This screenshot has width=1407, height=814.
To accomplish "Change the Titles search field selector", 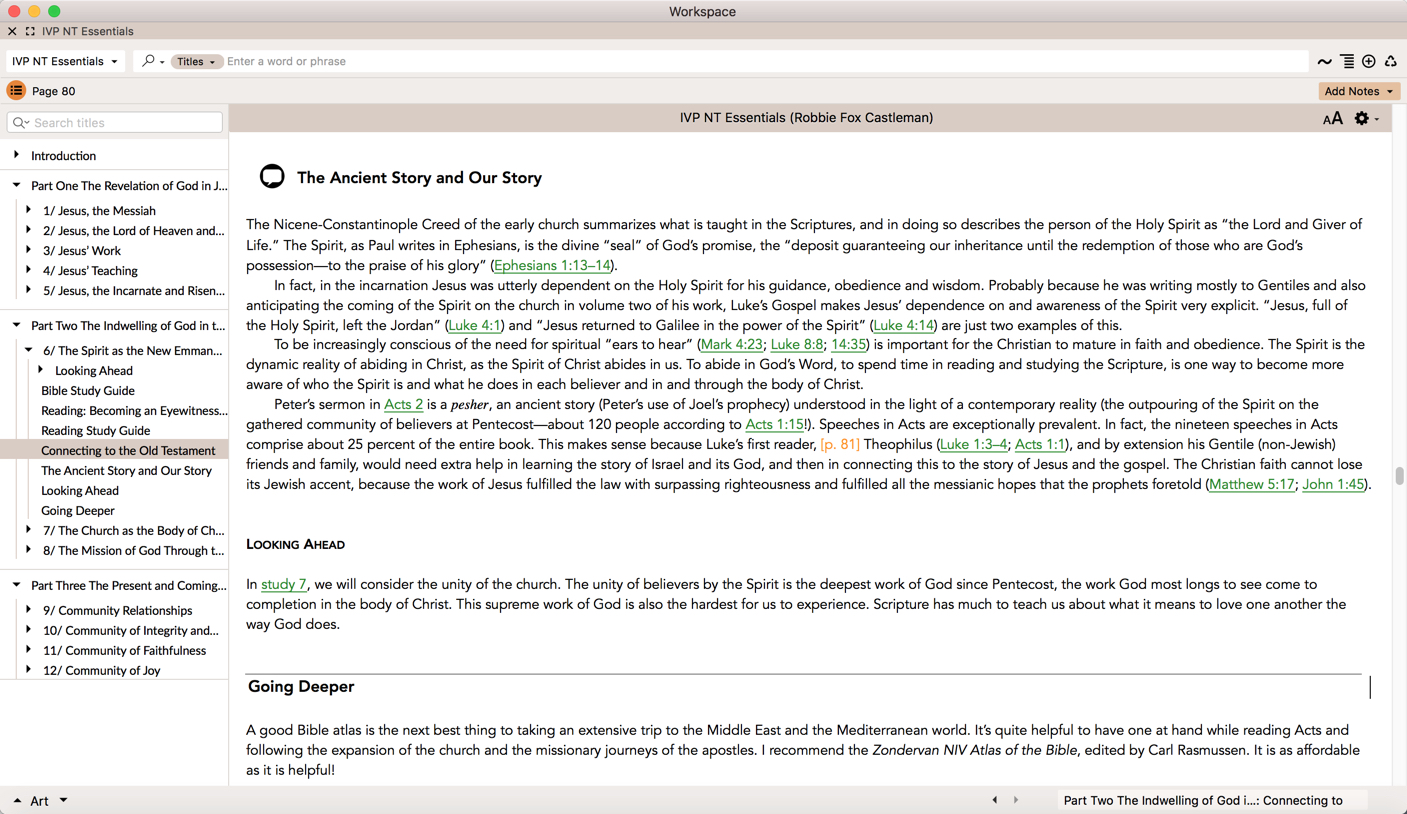I will (196, 61).
